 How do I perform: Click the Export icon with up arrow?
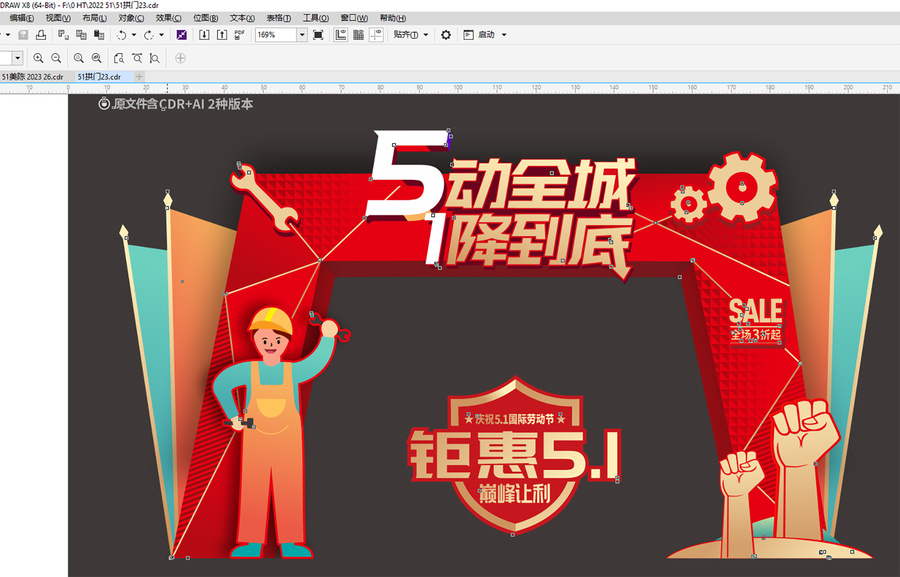pos(222,35)
